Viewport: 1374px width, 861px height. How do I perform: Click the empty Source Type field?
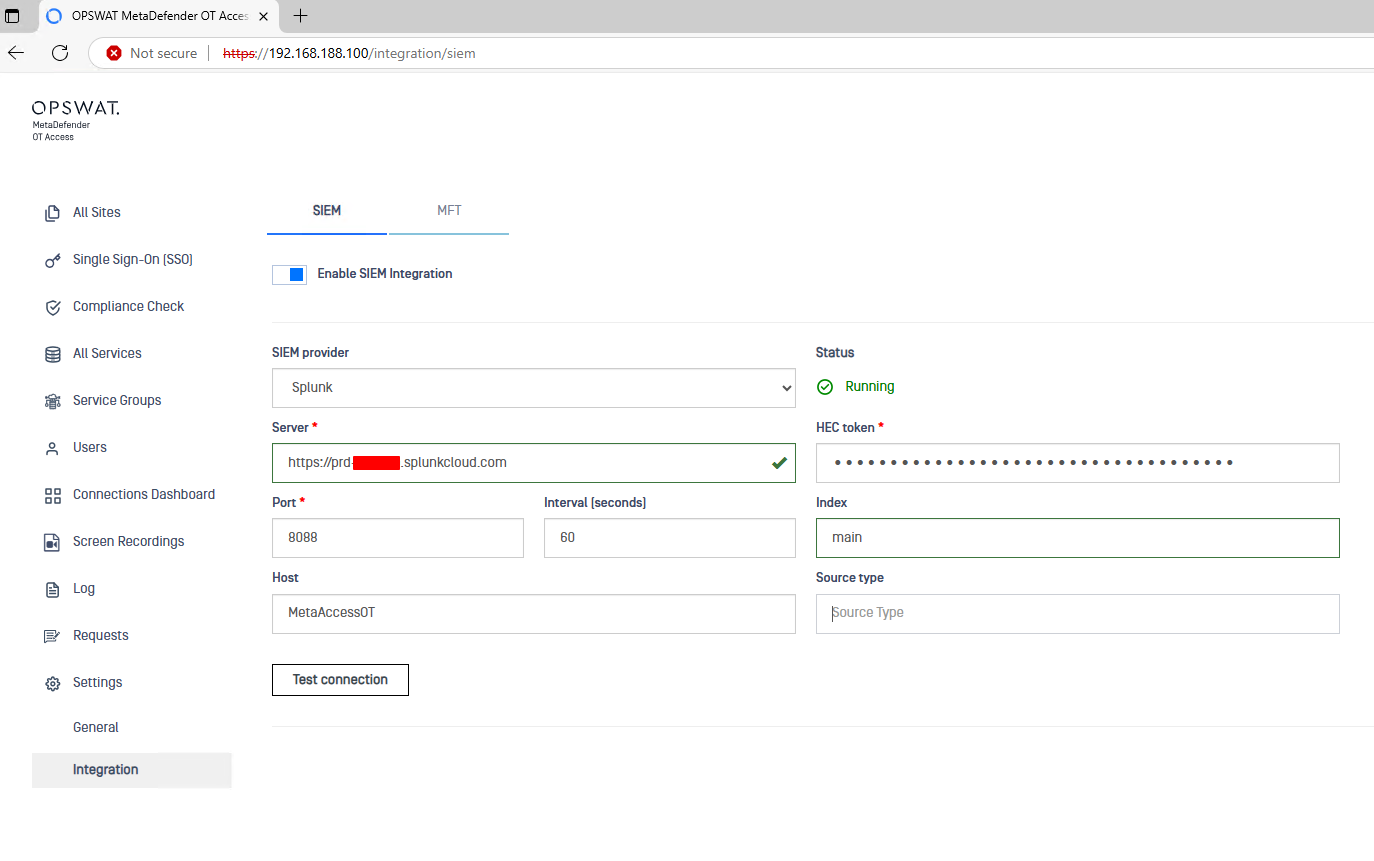pyautogui.click(x=1078, y=613)
